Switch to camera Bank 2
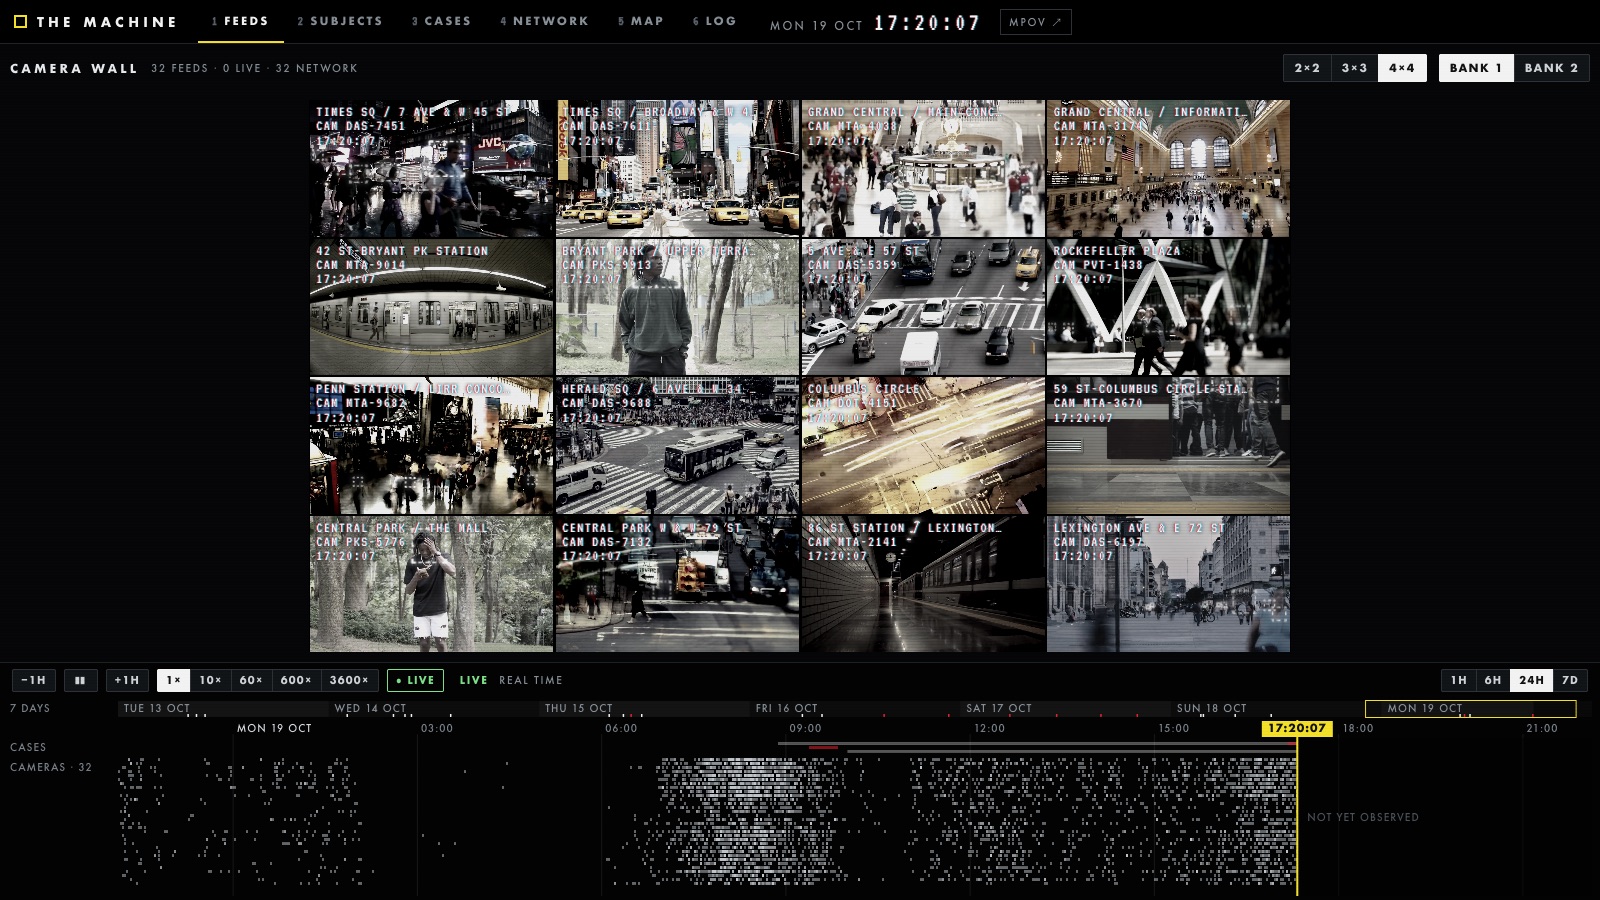Viewport: 1600px width, 900px height. point(1551,68)
